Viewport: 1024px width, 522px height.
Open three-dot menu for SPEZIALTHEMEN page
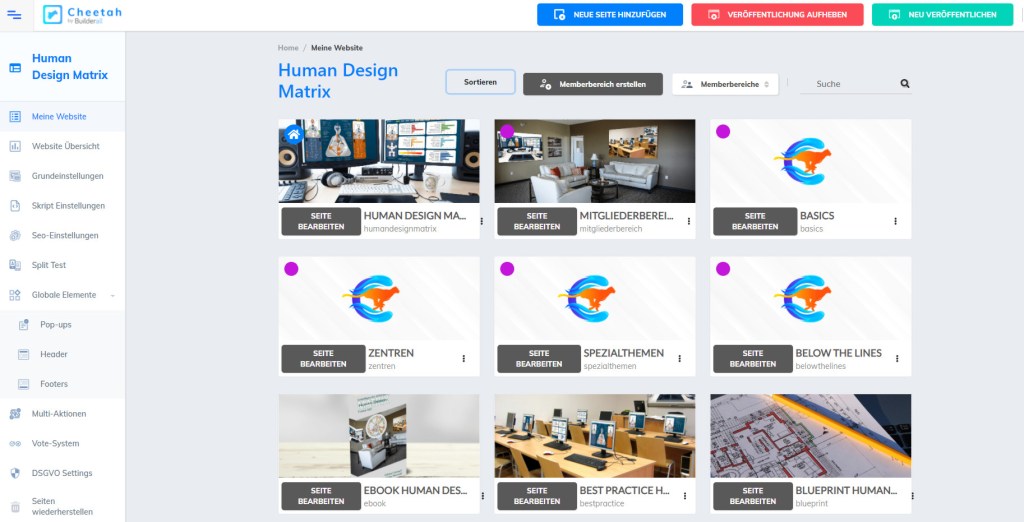680,359
